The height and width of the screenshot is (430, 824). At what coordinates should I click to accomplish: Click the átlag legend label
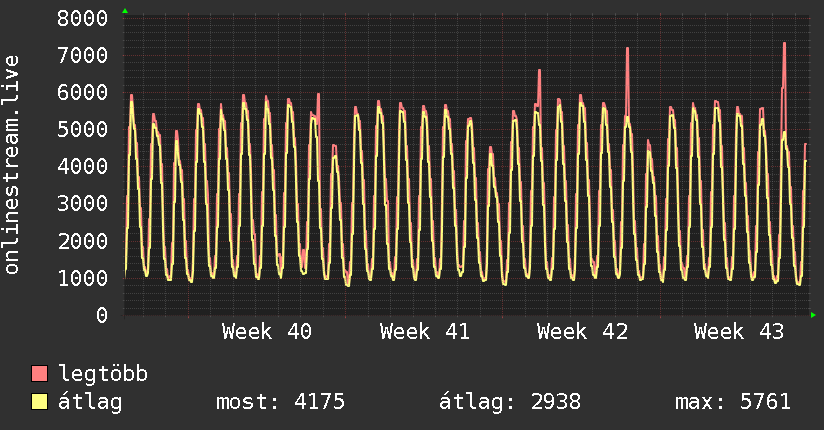pyautogui.click(x=90, y=402)
